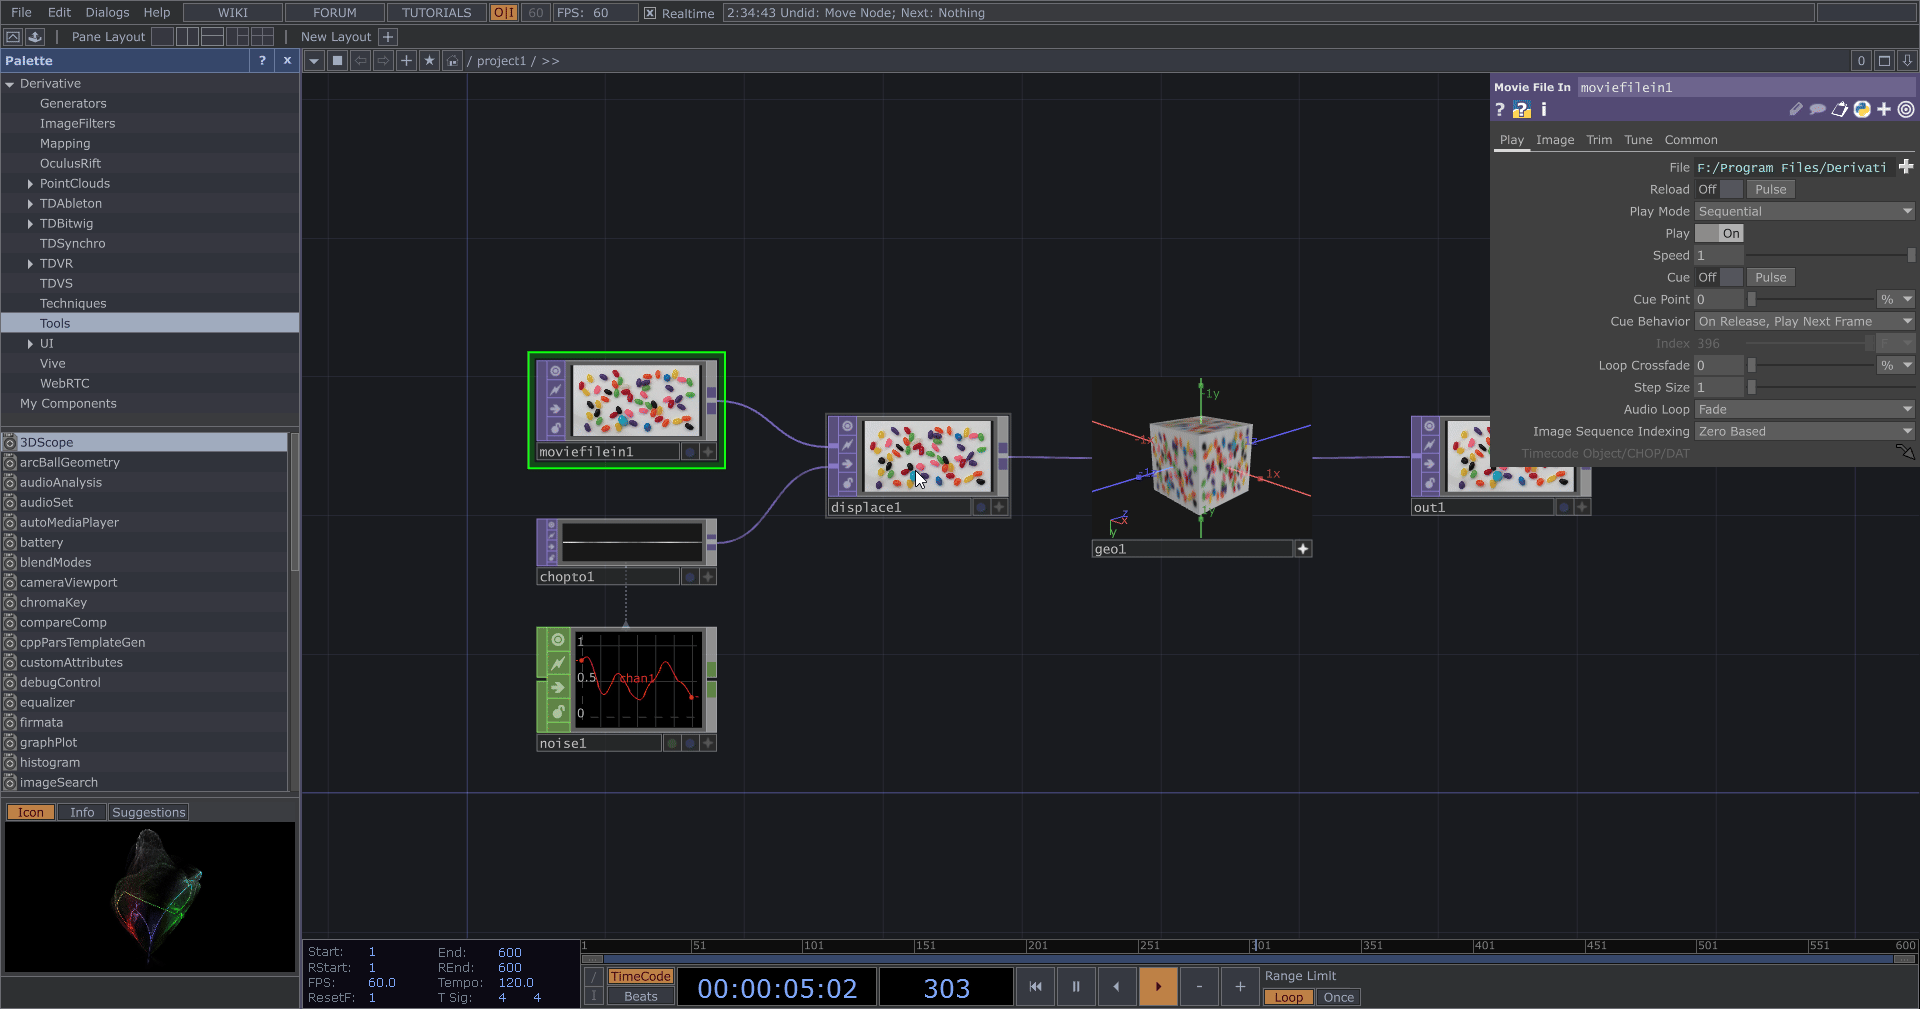This screenshot has height=1009, width=1920.
Task: Click the operator info 'i' icon
Action: (x=1544, y=110)
